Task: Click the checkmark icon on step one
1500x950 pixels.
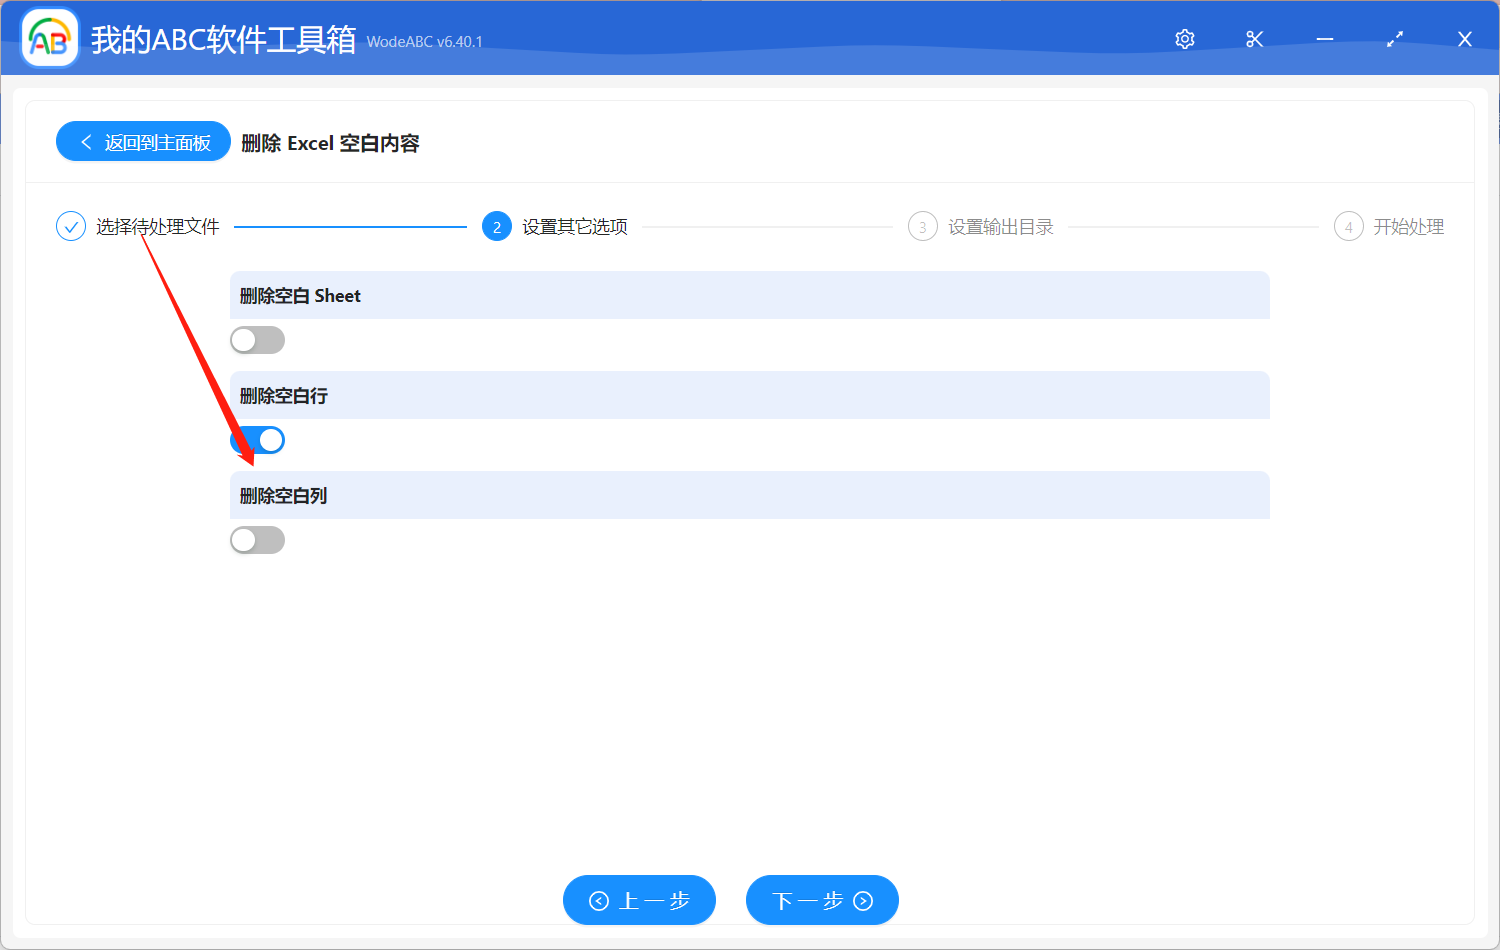Action: point(70,226)
